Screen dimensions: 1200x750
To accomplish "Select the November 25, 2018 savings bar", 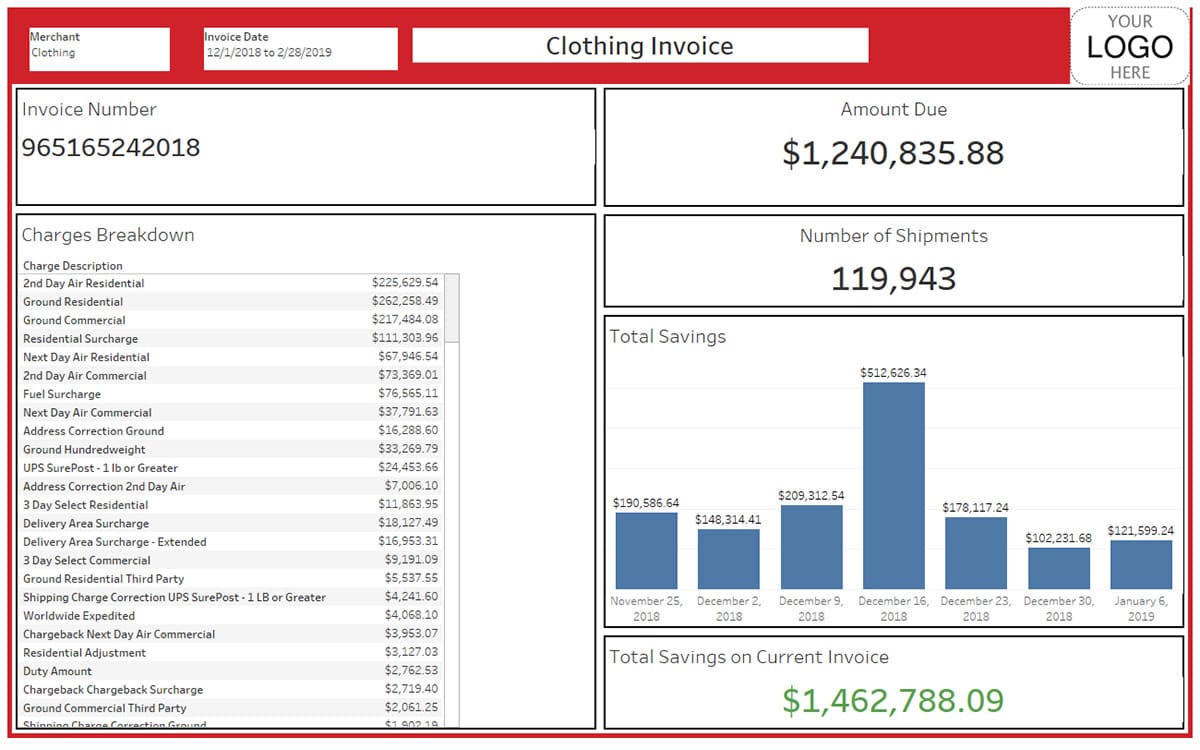I will point(646,550).
